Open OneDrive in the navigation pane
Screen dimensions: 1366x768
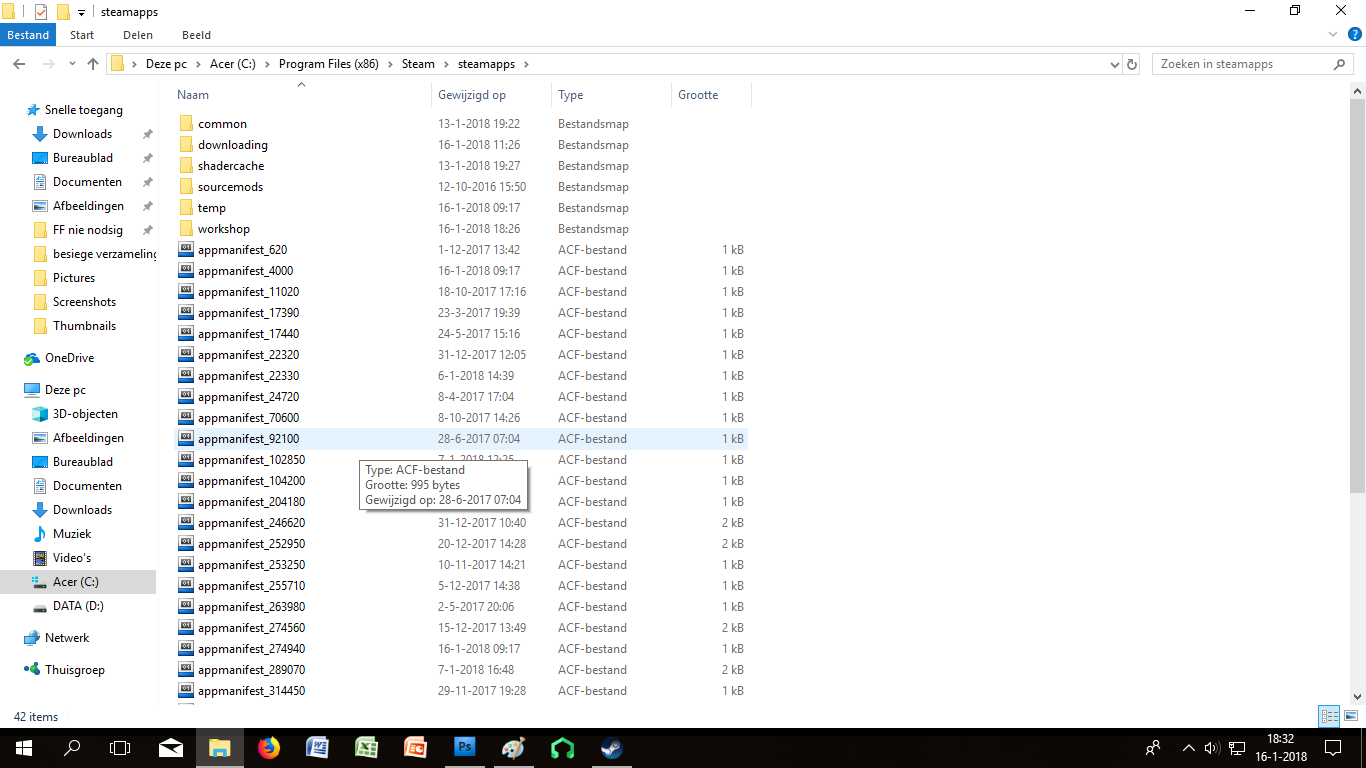[x=69, y=358]
